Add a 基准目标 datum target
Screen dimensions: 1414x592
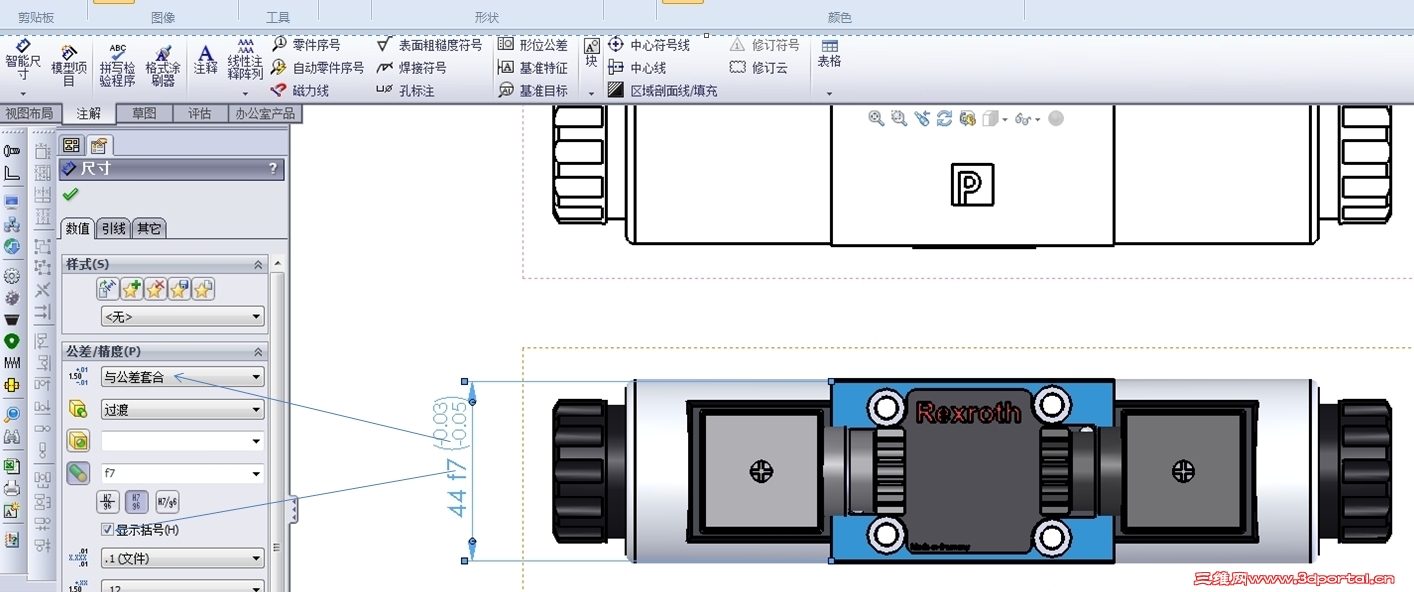[x=533, y=90]
